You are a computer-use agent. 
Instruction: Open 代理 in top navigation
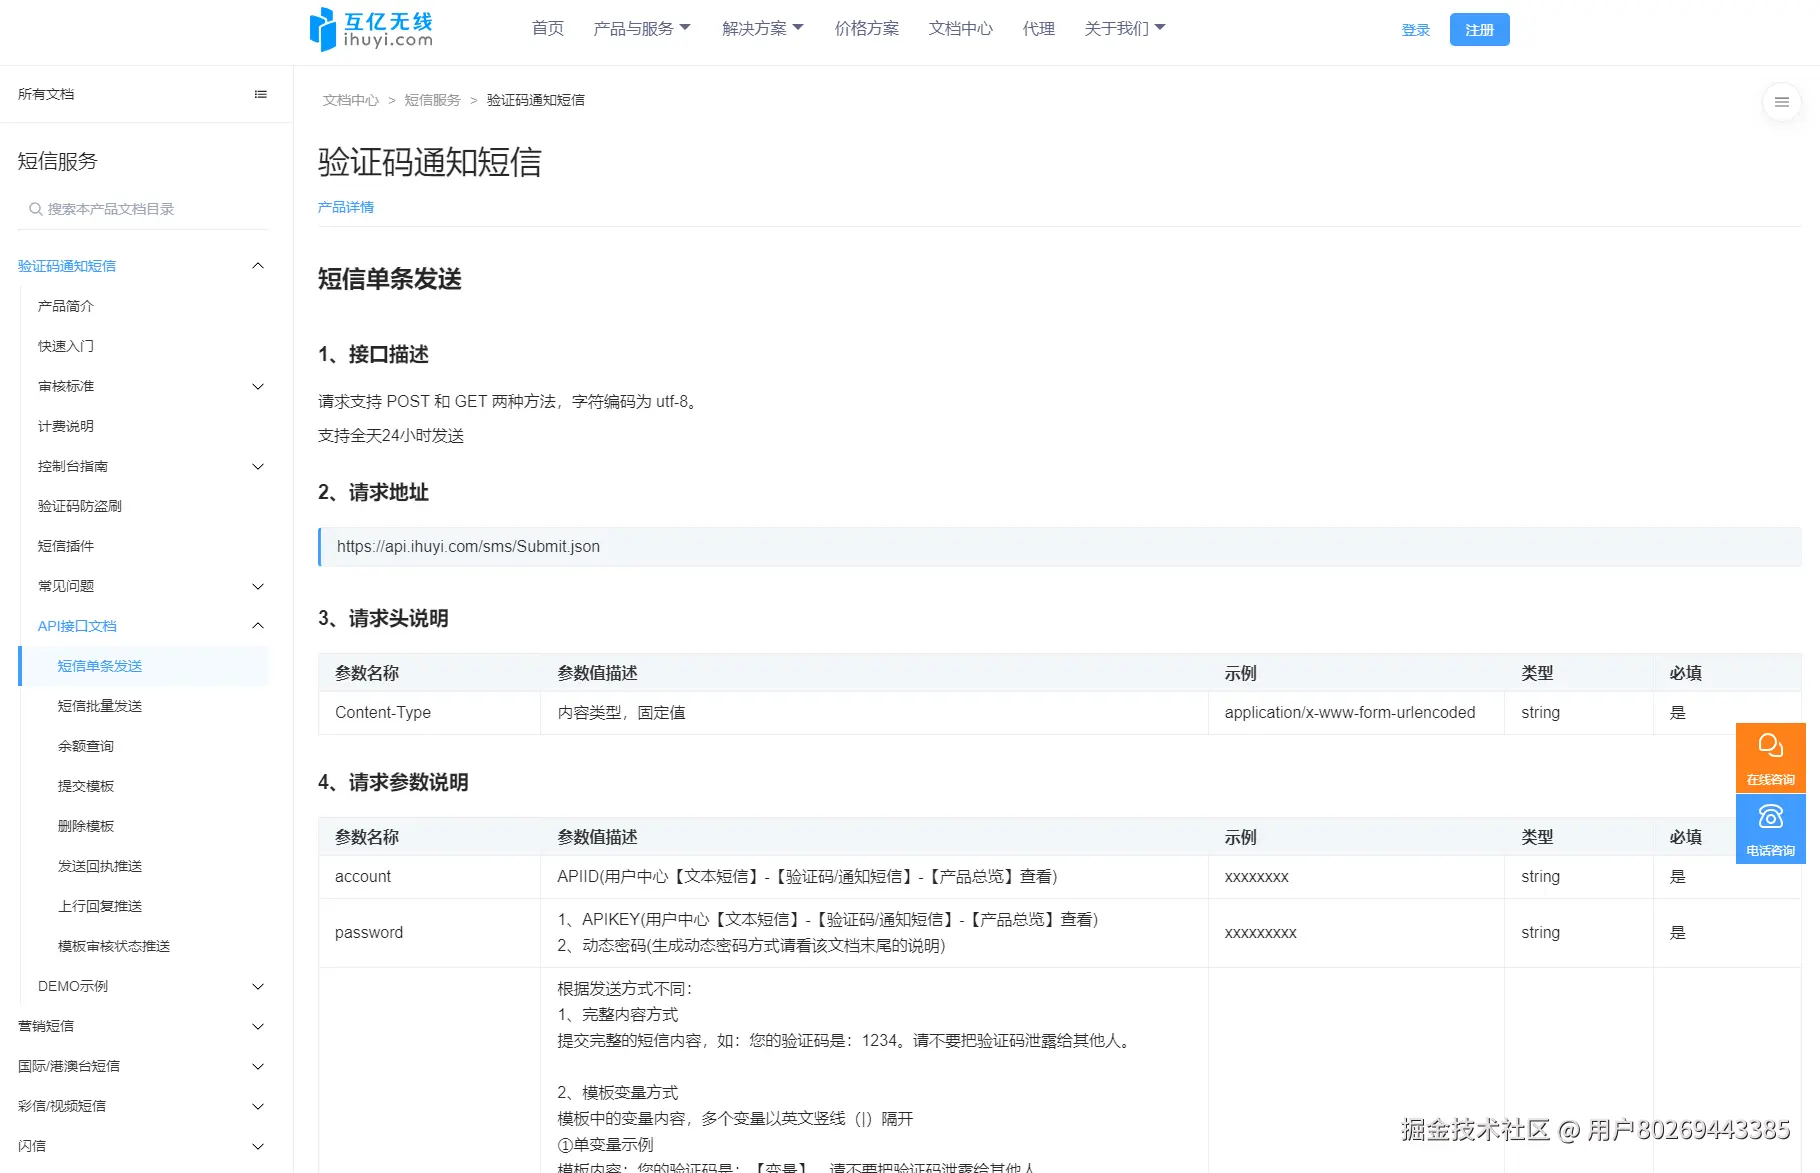point(1038,28)
